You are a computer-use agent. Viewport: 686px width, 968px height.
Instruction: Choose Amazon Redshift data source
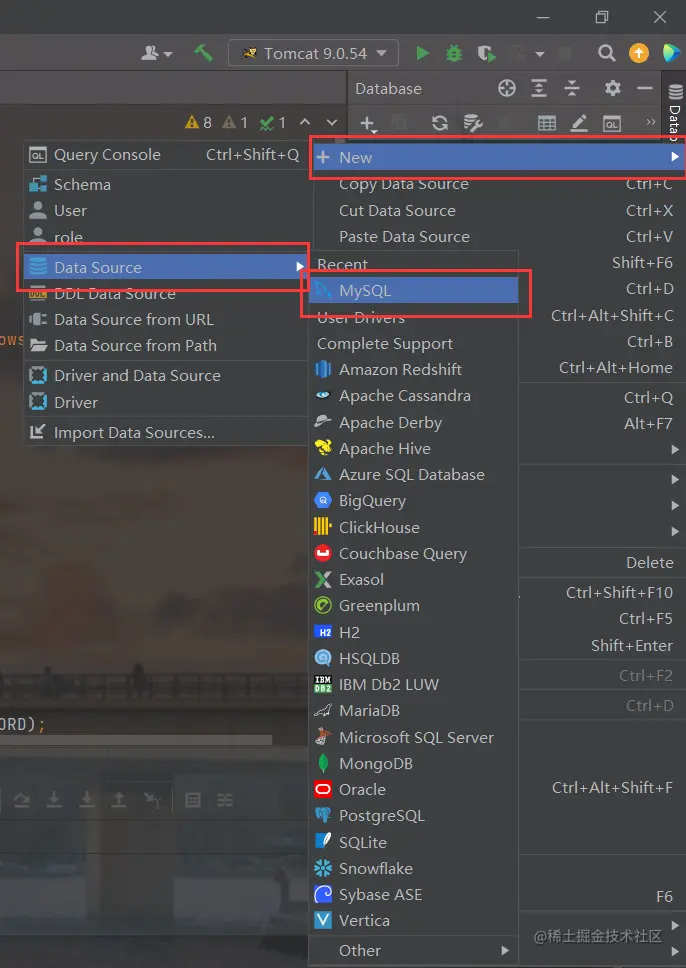point(414,370)
